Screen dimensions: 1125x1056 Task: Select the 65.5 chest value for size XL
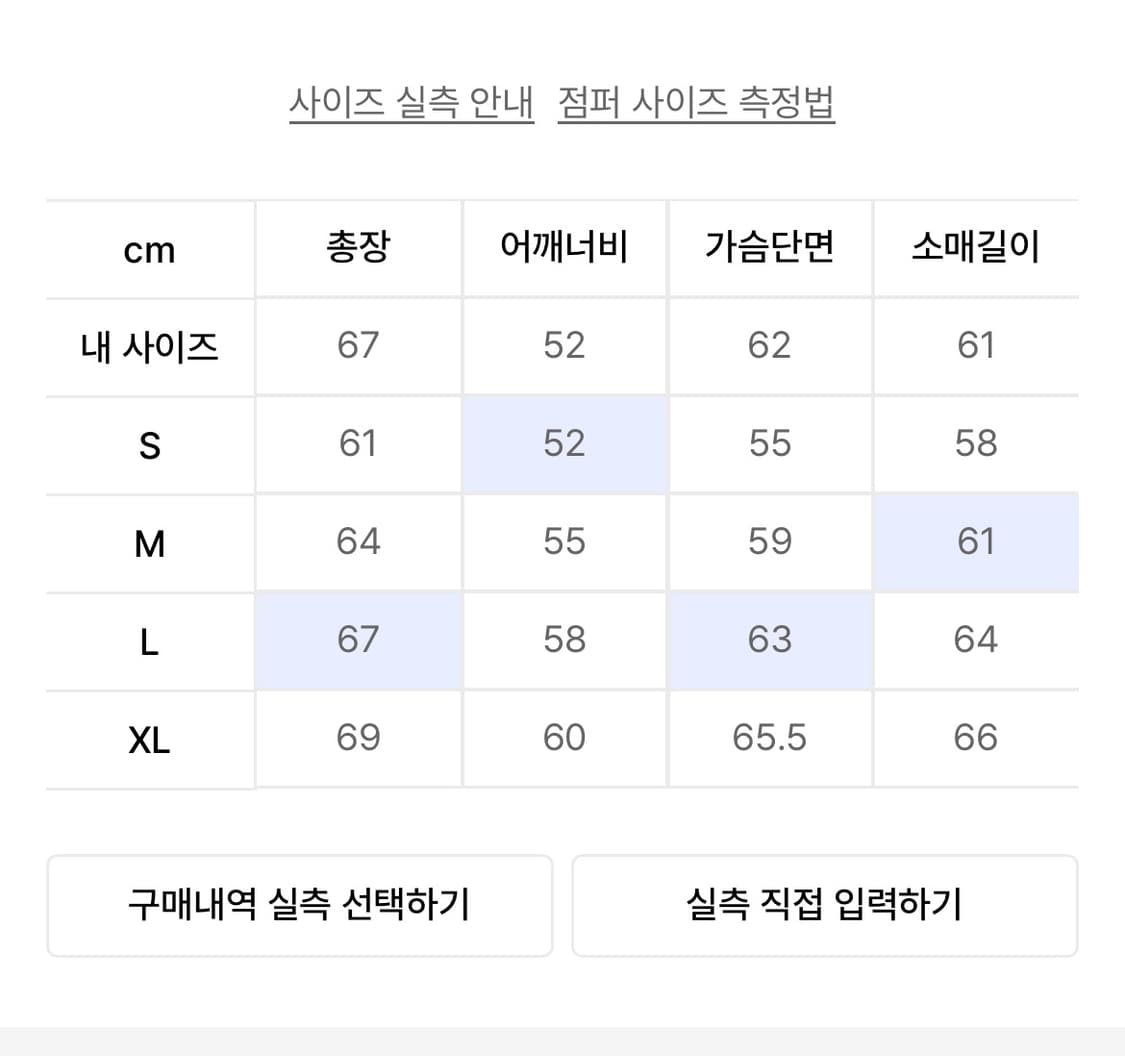(770, 738)
